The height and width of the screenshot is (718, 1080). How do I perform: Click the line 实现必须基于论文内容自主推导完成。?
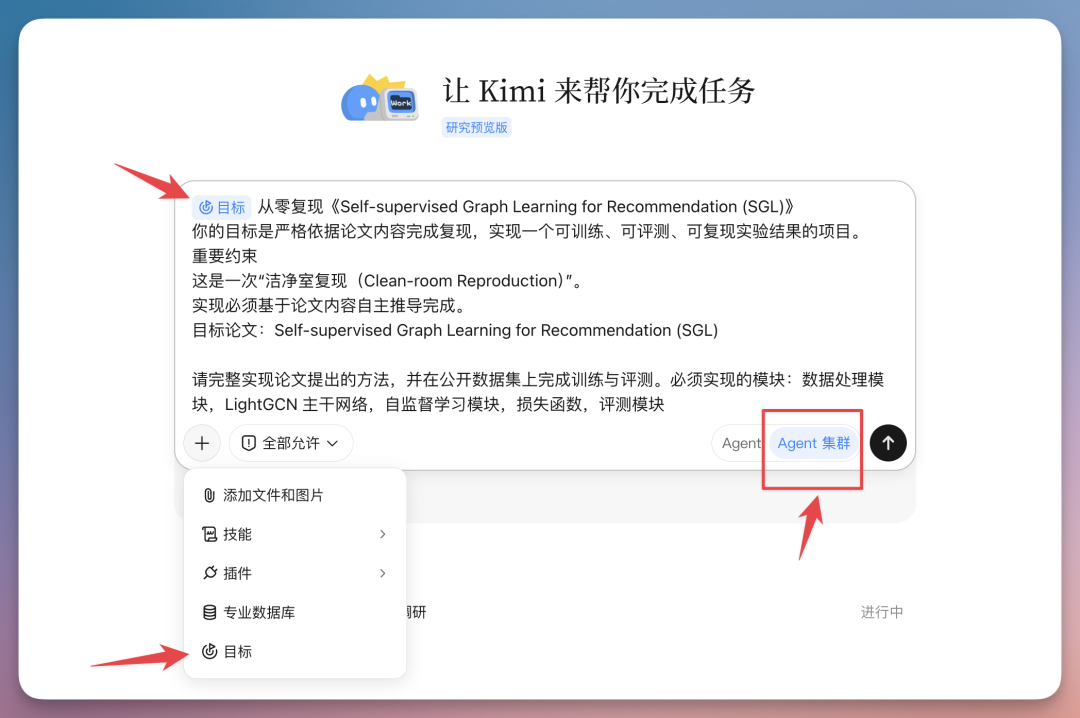(332, 306)
